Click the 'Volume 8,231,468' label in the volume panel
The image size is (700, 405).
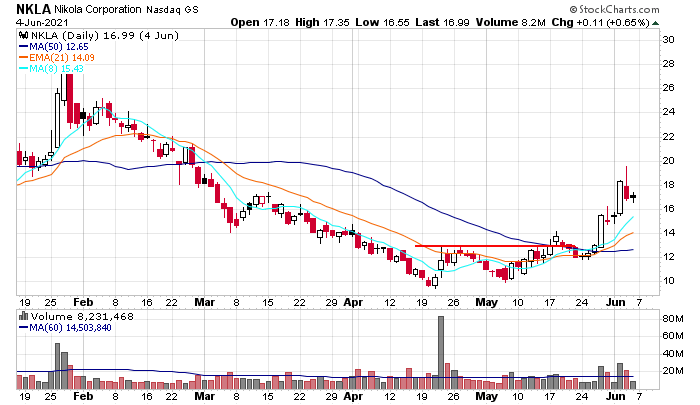pyautogui.click(x=82, y=316)
